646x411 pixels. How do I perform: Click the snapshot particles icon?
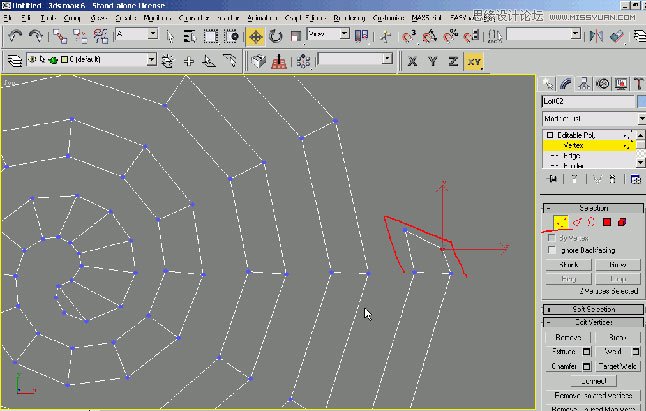303,61
